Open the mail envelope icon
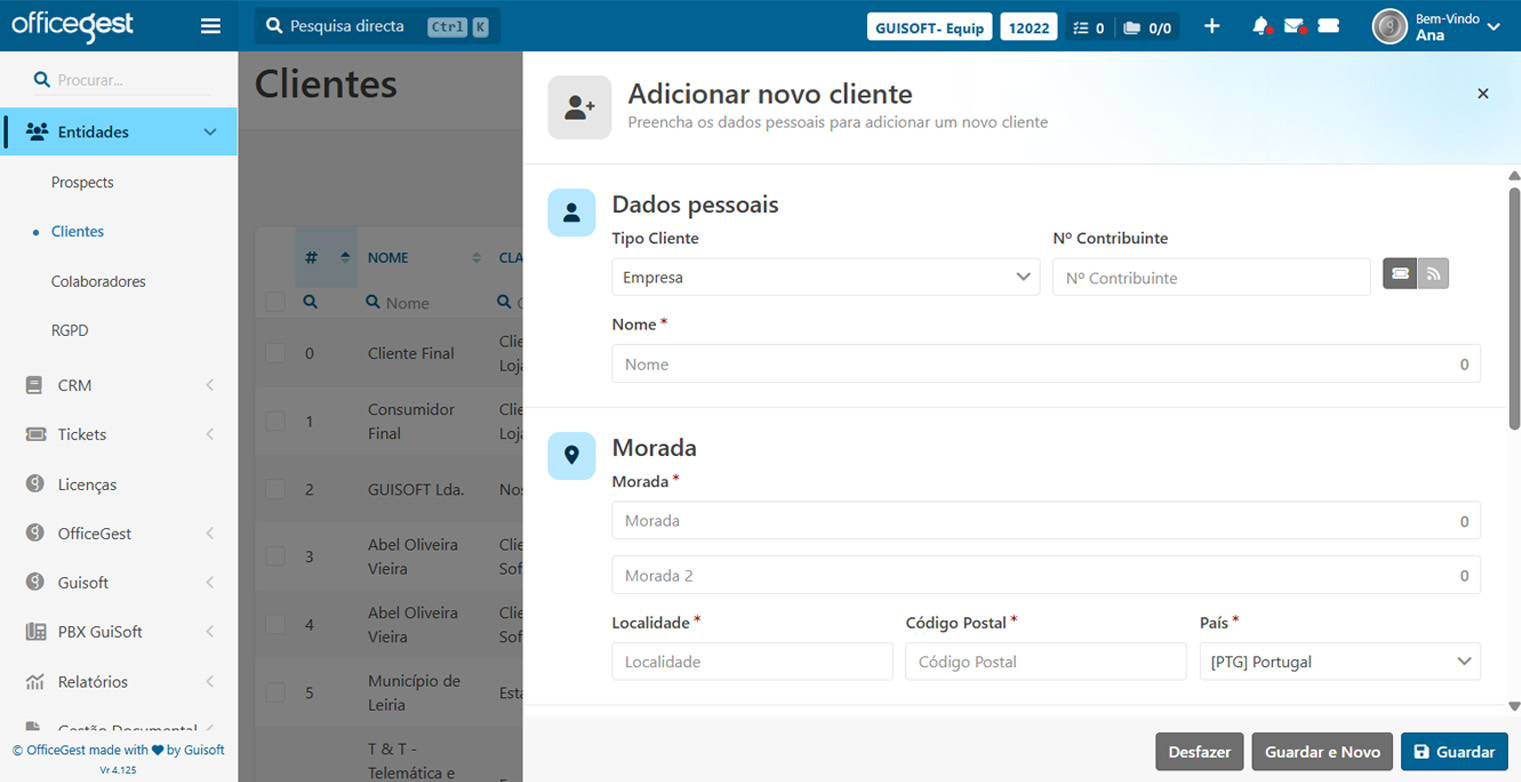This screenshot has height=782, width=1521. pyautogui.click(x=1295, y=26)
